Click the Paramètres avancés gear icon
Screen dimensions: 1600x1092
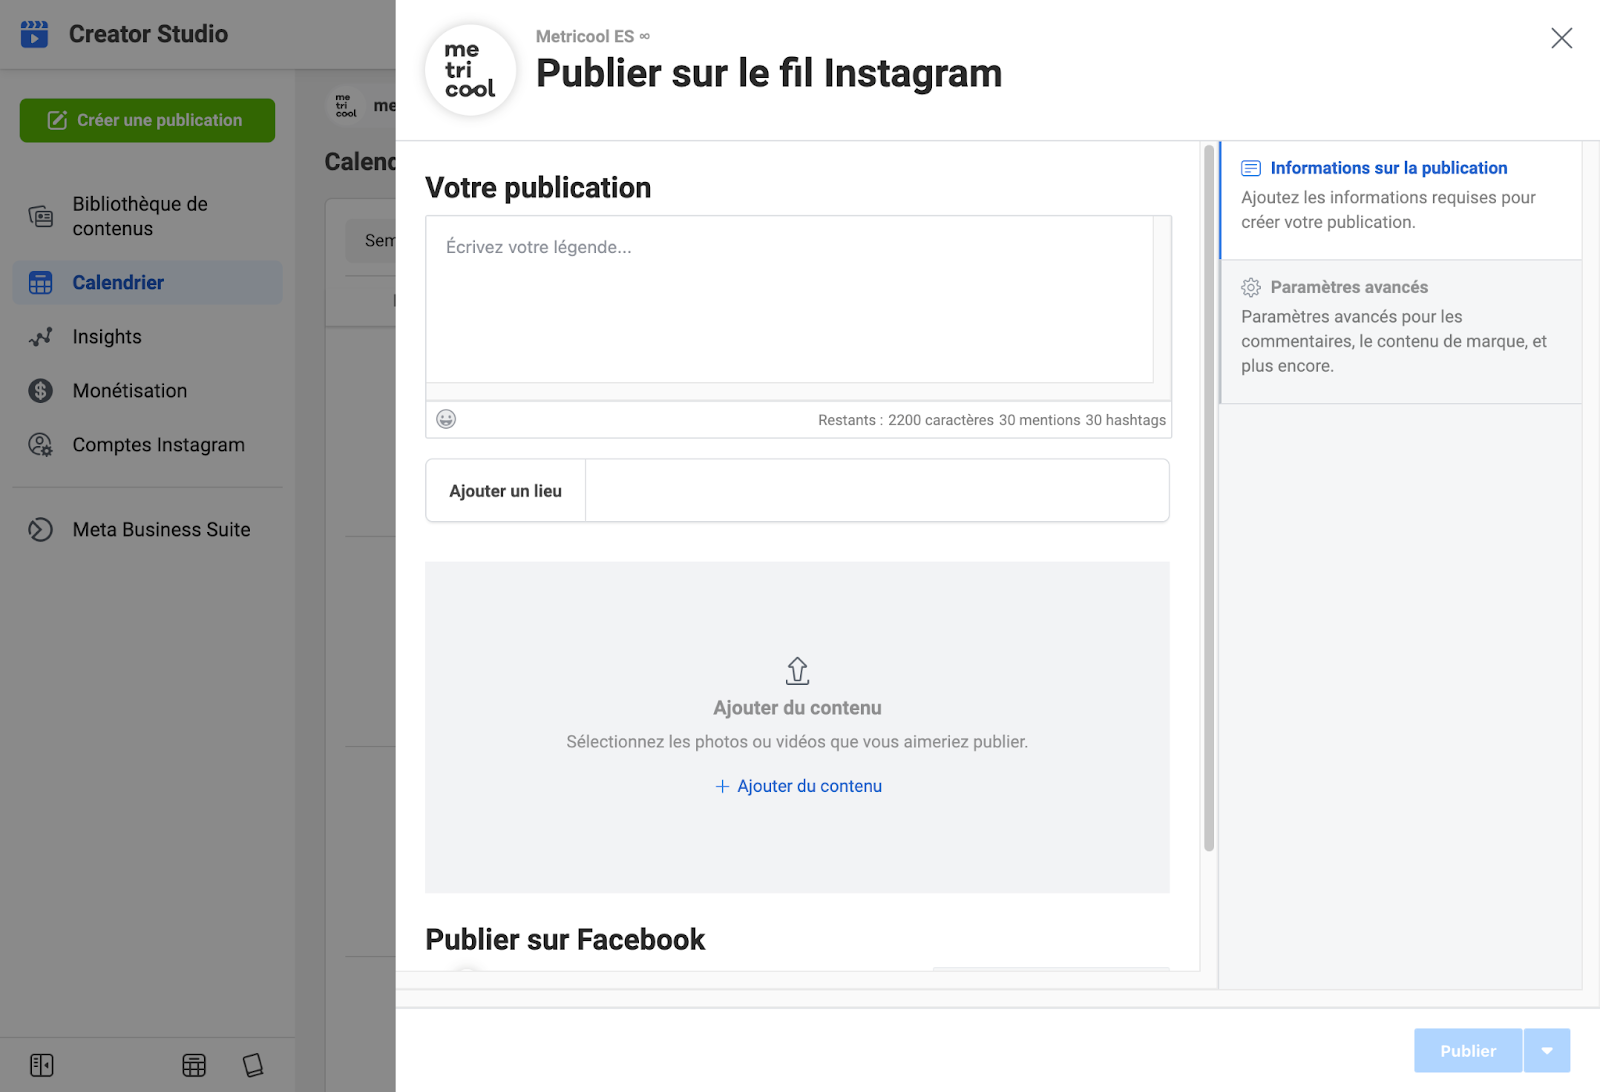click(1251, 288)
